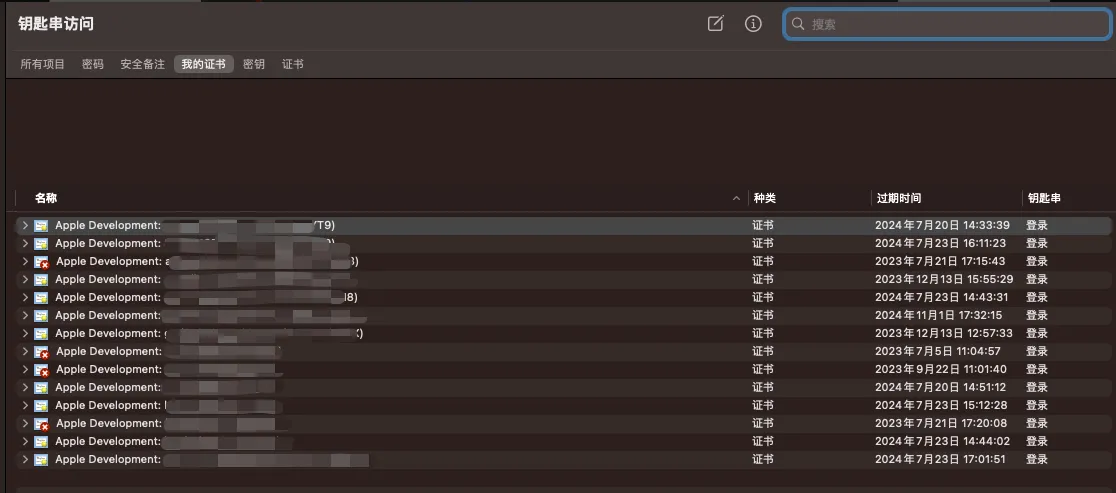1116x493 pixels.
Task: Open the 密钥 tab
Action: [254, 64]
